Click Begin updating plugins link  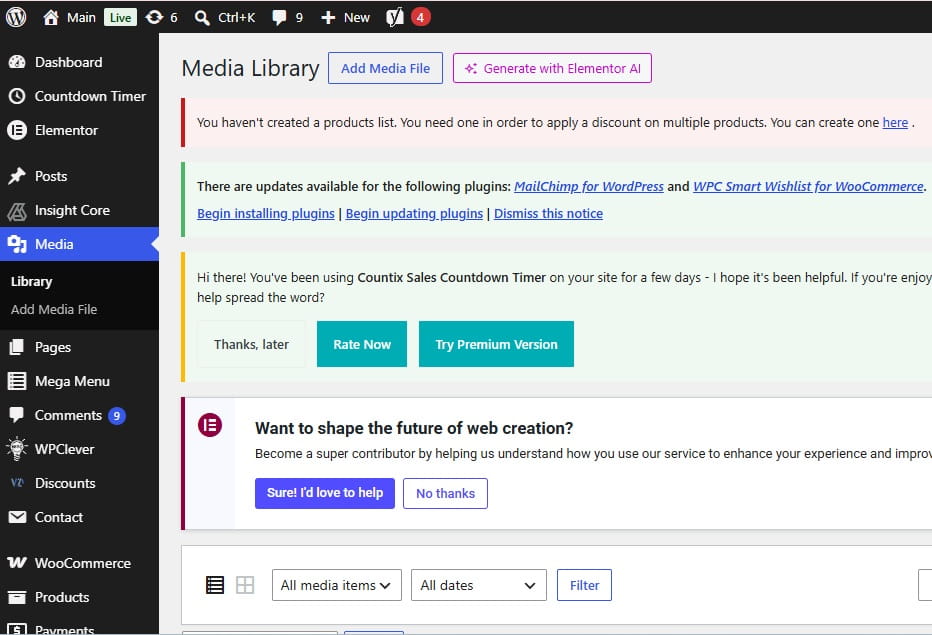pos(414,213)
